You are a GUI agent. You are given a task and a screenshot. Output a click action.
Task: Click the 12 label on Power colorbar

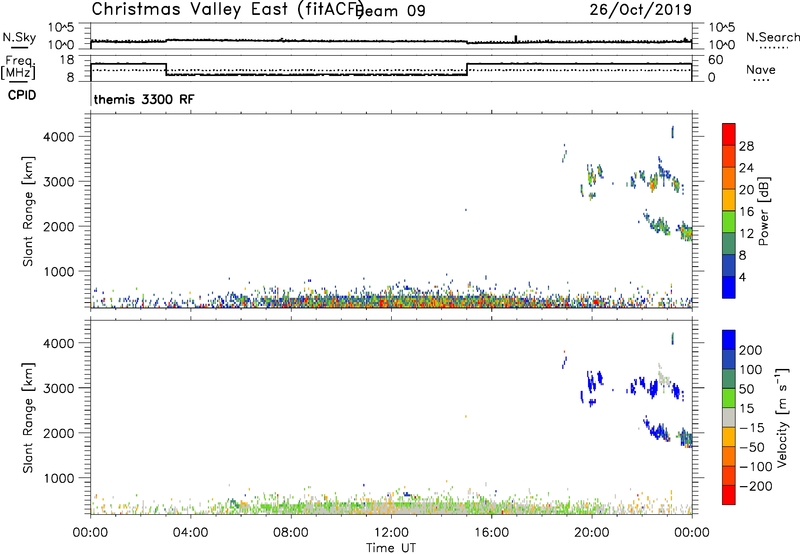pos(746,234)
